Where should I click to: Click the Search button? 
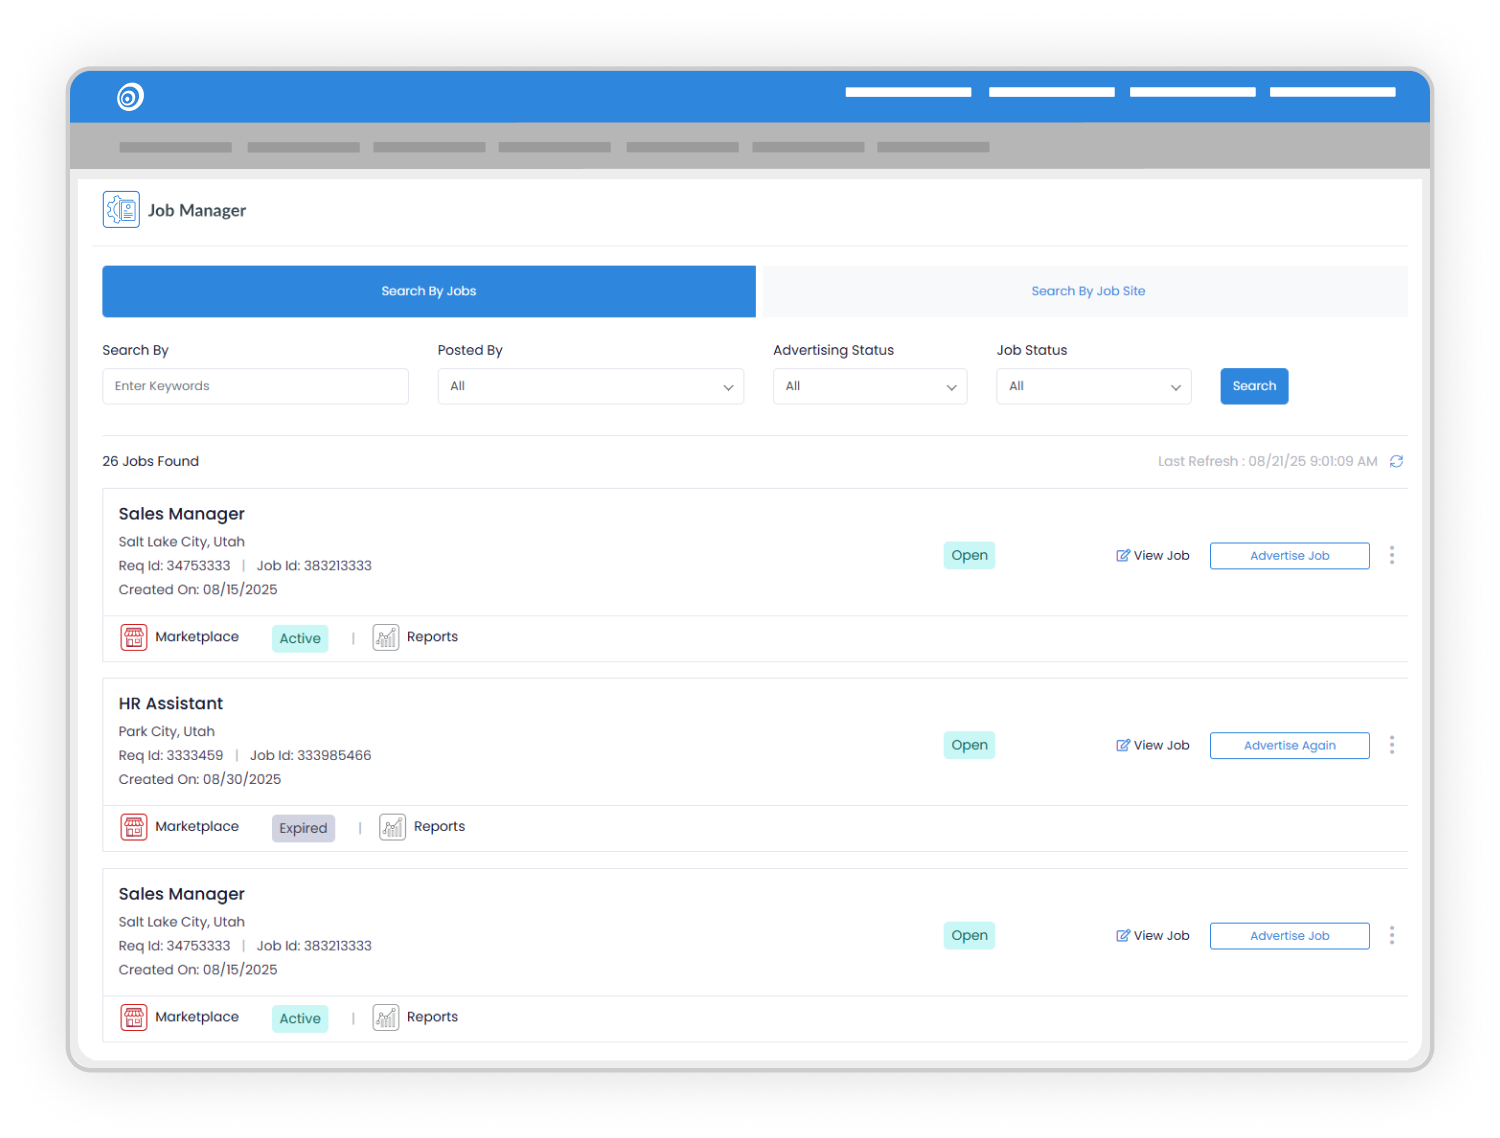(x=1254, y=386)
